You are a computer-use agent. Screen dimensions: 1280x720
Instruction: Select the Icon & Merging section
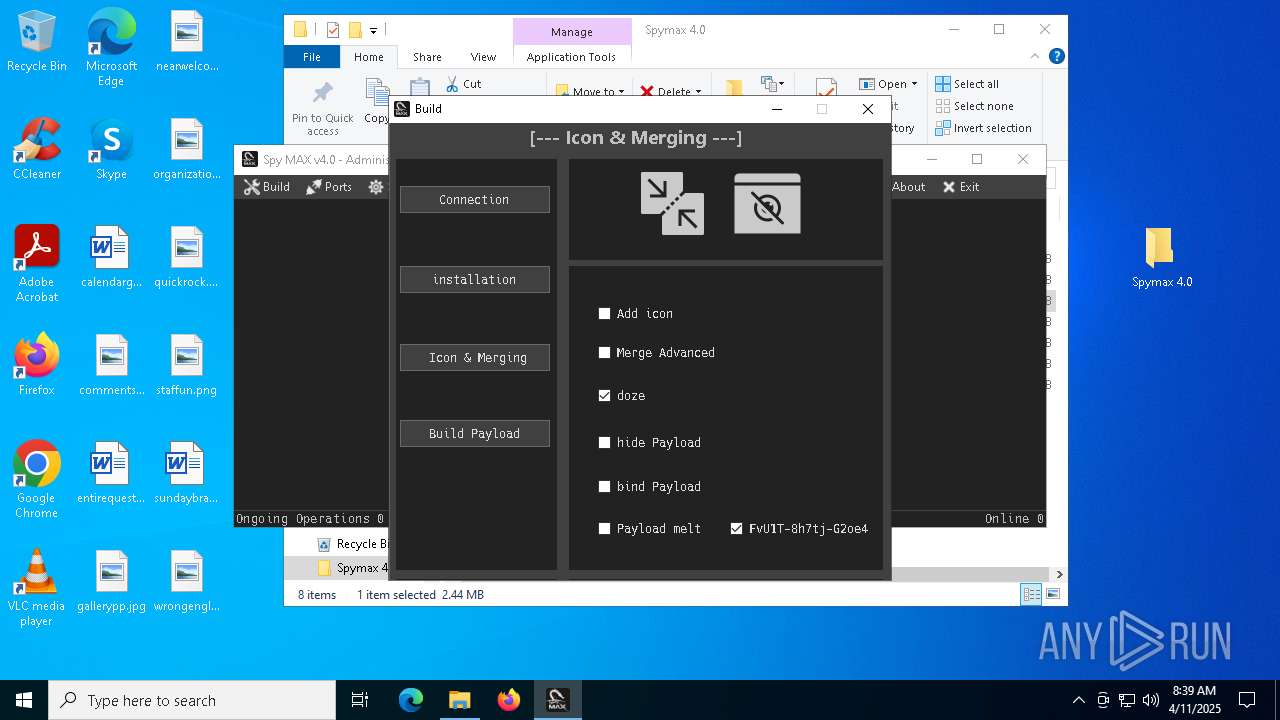474,357
